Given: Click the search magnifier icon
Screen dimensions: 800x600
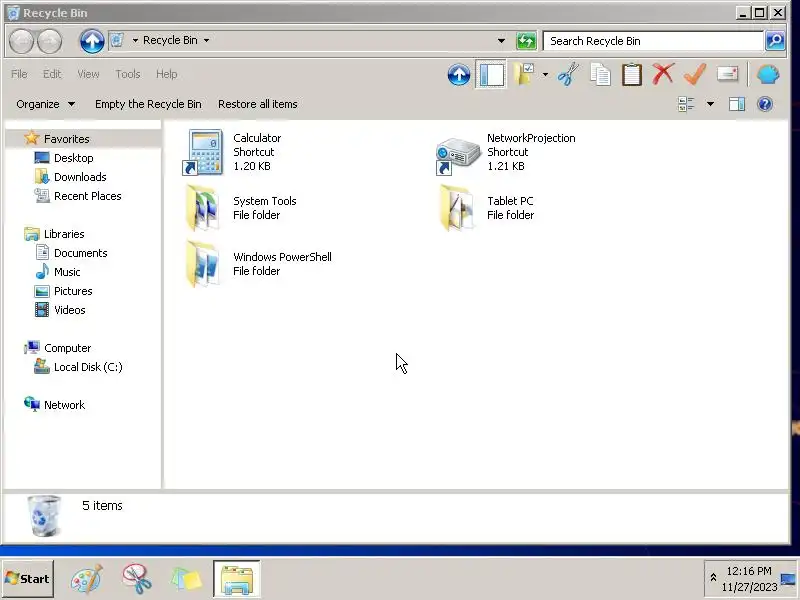Looking at the screenshot, I should [775, 41].
